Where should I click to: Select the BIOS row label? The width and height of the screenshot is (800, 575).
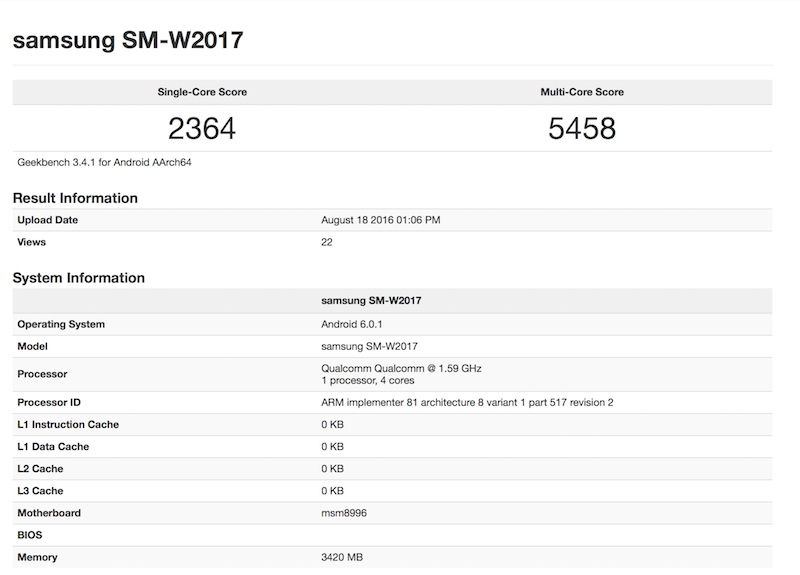(30, 535)
